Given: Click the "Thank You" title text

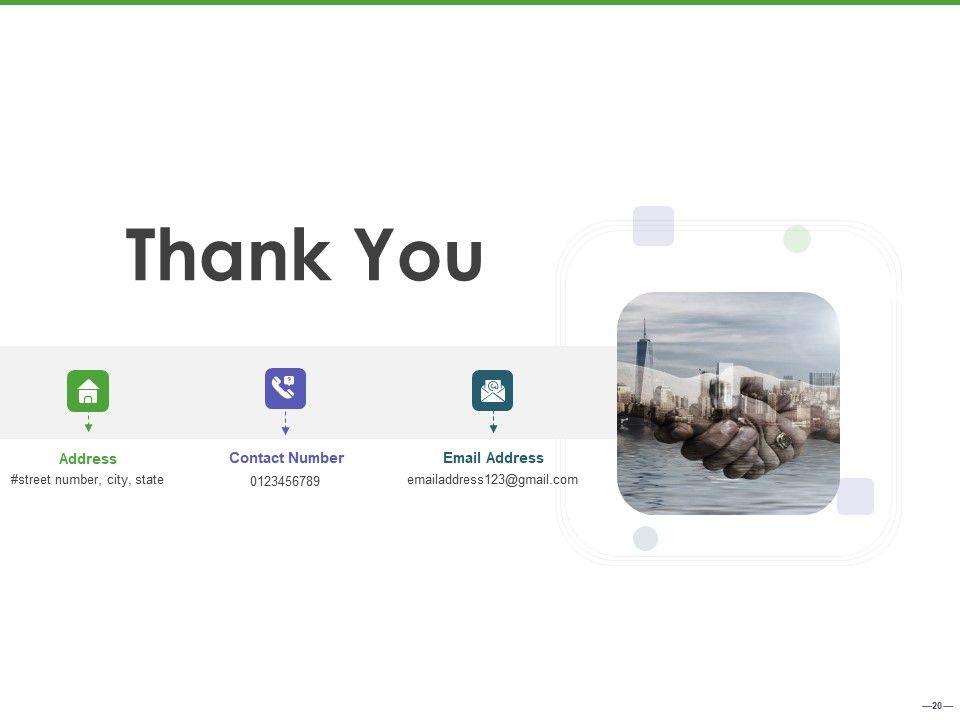Looking at the screenshot, I should pyautogui.click(x=304, y=256).
